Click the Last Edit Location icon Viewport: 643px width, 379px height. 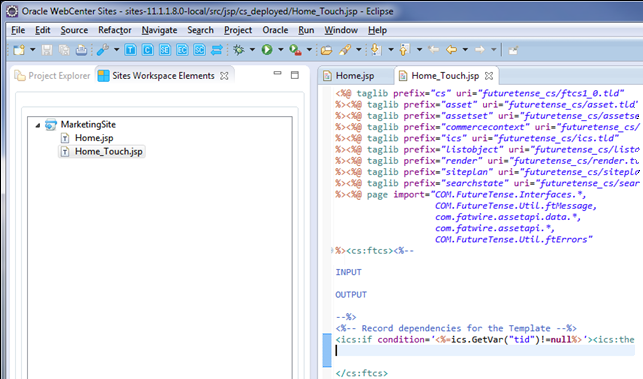coord(433,50)
